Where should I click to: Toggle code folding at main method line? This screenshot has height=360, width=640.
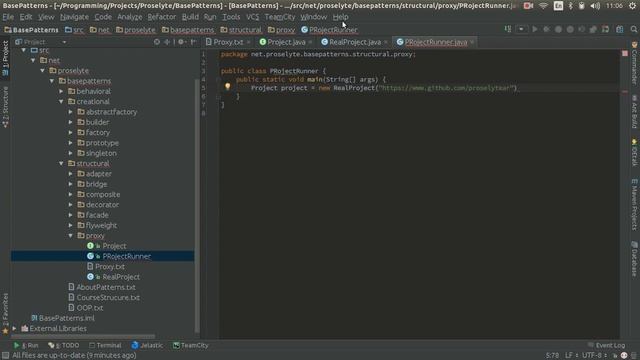click(x=218, y=80)
